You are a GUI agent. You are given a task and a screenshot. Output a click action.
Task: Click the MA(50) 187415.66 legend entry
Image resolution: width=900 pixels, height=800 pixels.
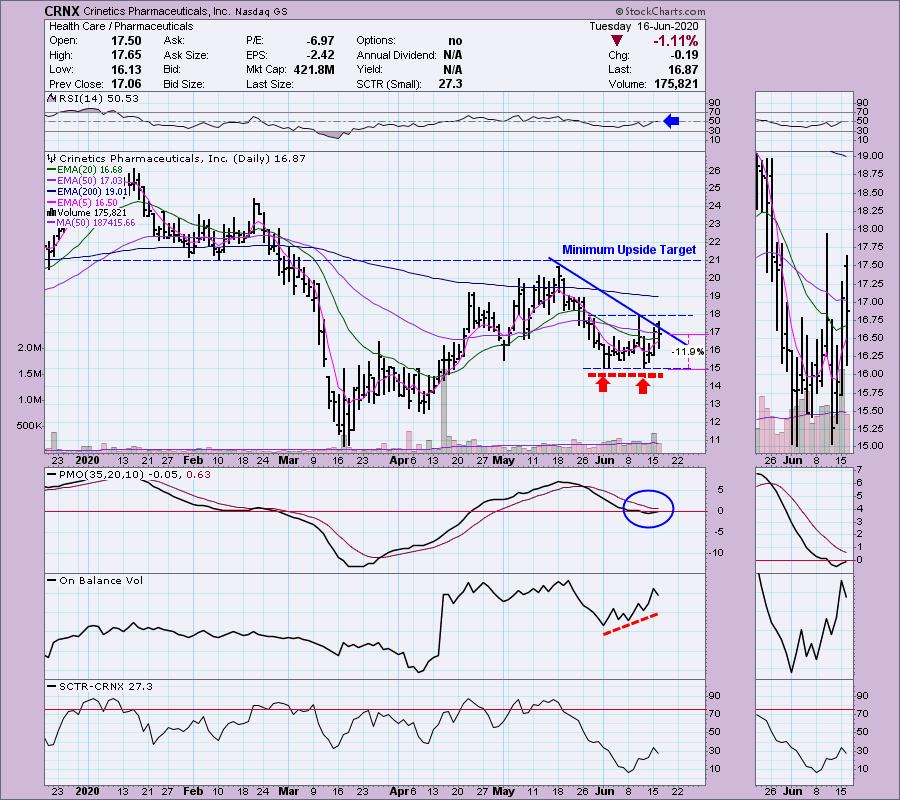point(95,223)
